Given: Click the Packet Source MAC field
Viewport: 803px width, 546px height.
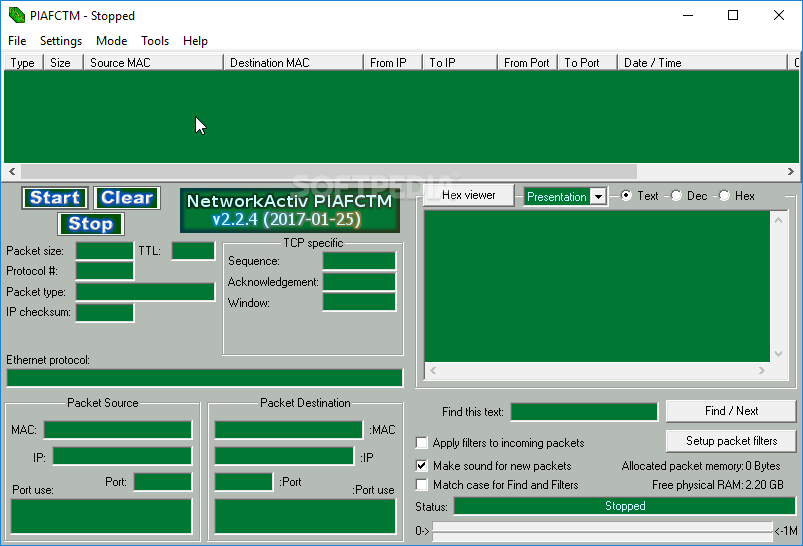Looking at the screenshot, I should [118, 430].
